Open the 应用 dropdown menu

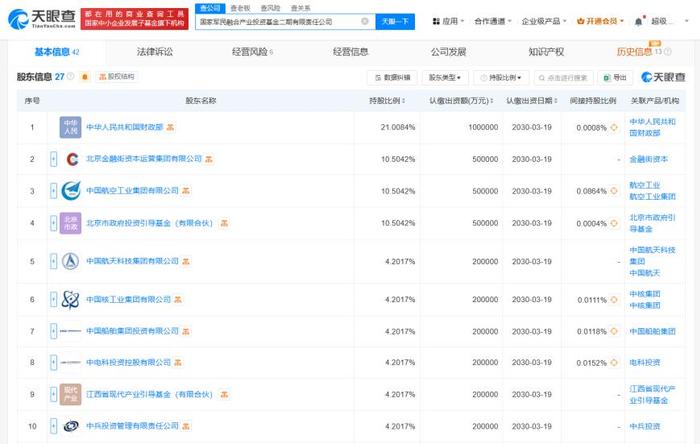pyautogui.click(x=448, y=21)
